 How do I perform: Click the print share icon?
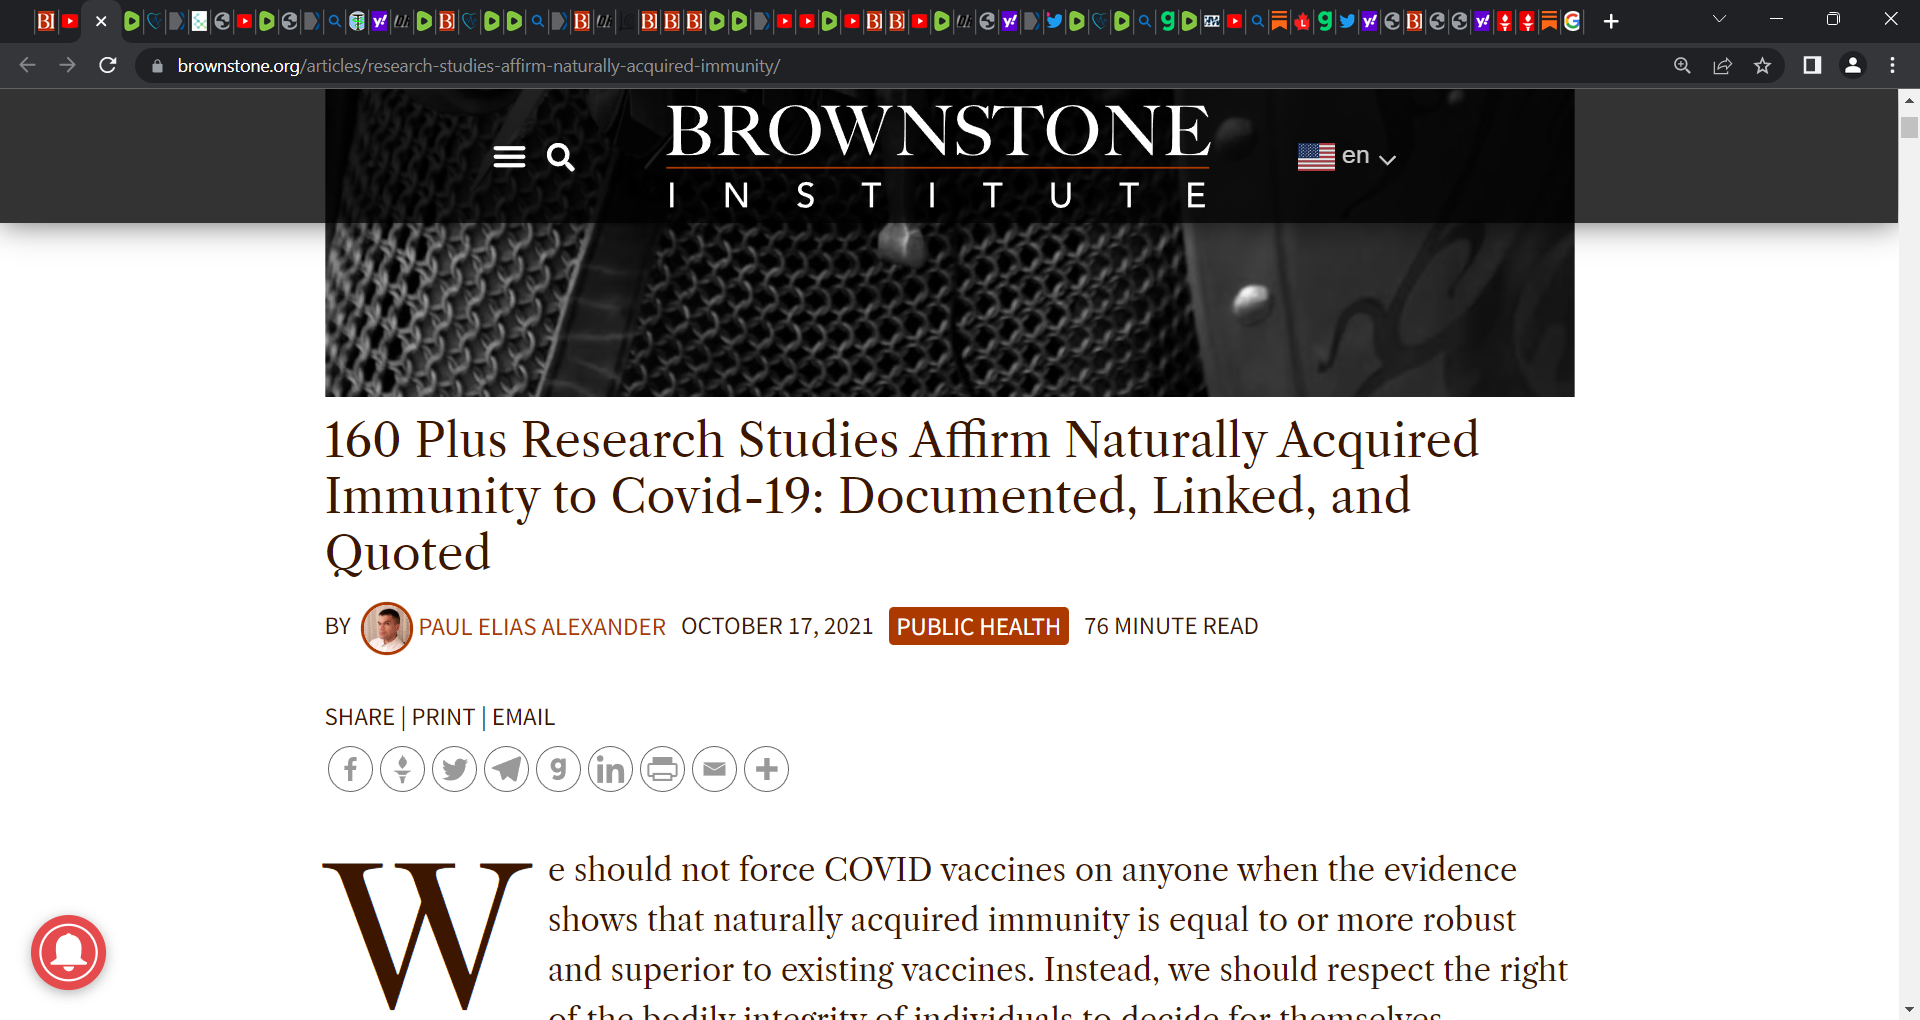pyautogui.click(x=662, y=769)
